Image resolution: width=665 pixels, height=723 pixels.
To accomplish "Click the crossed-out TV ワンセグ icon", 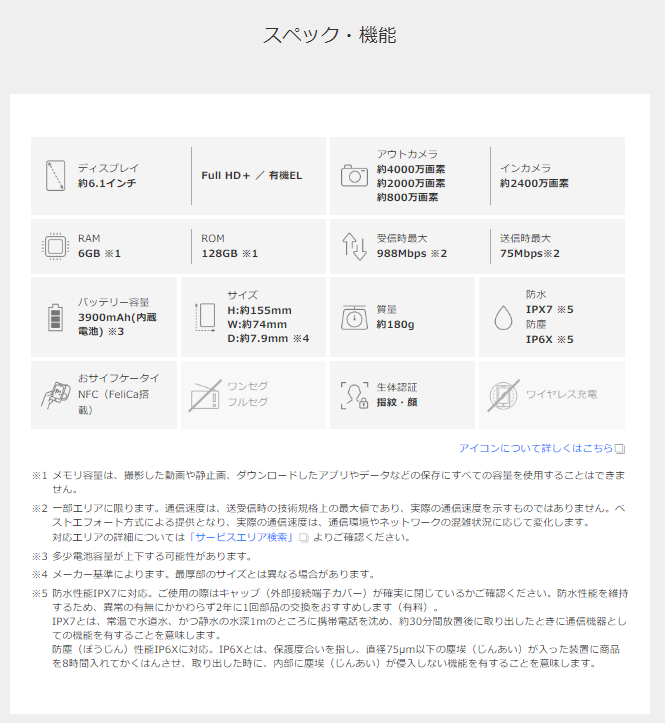I will click(205, 396).
